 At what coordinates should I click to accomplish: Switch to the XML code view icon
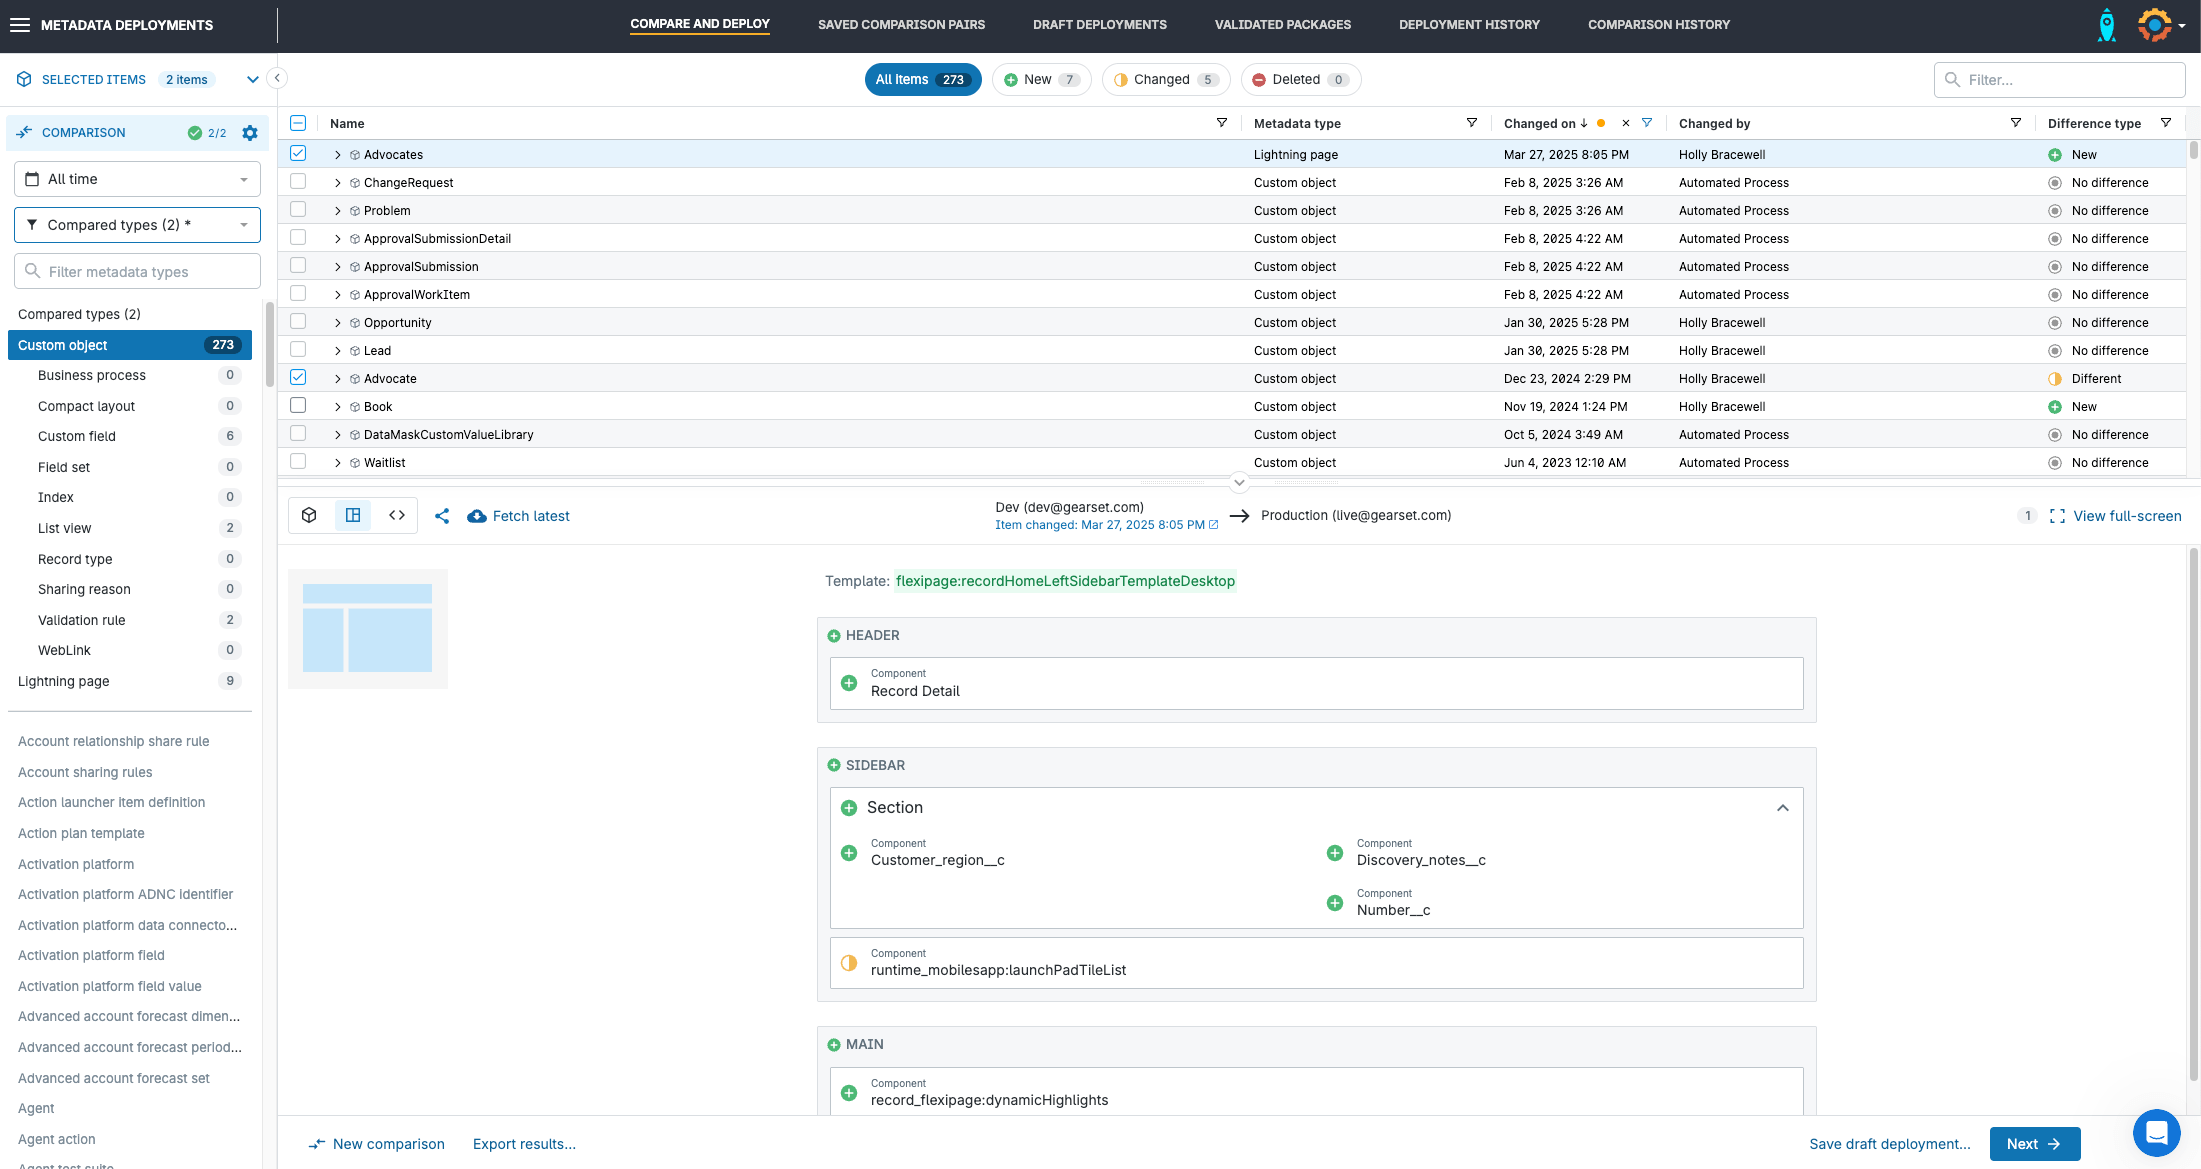397,515
